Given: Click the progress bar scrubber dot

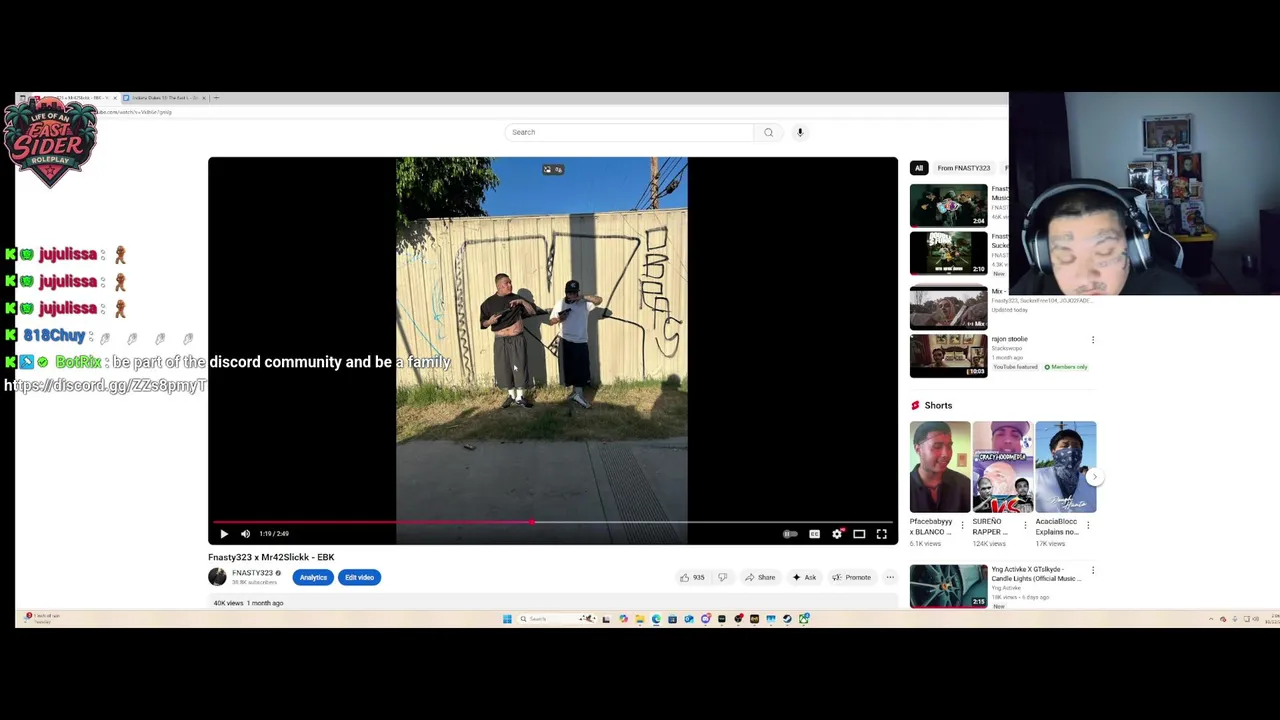Looking at the screenshot, I should pos(532,522).
